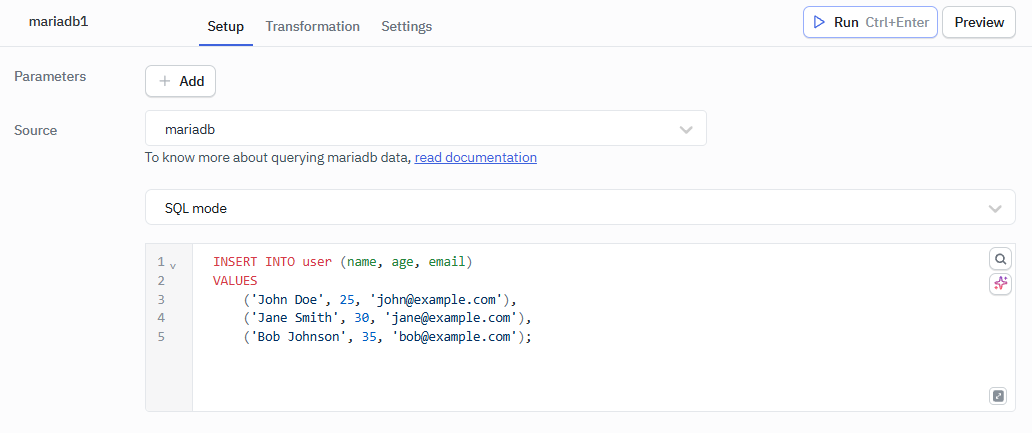This screenshot has height=433, width=1032.
Task: Collapse the code fold arrow on line 1
Action: point(173,266)
